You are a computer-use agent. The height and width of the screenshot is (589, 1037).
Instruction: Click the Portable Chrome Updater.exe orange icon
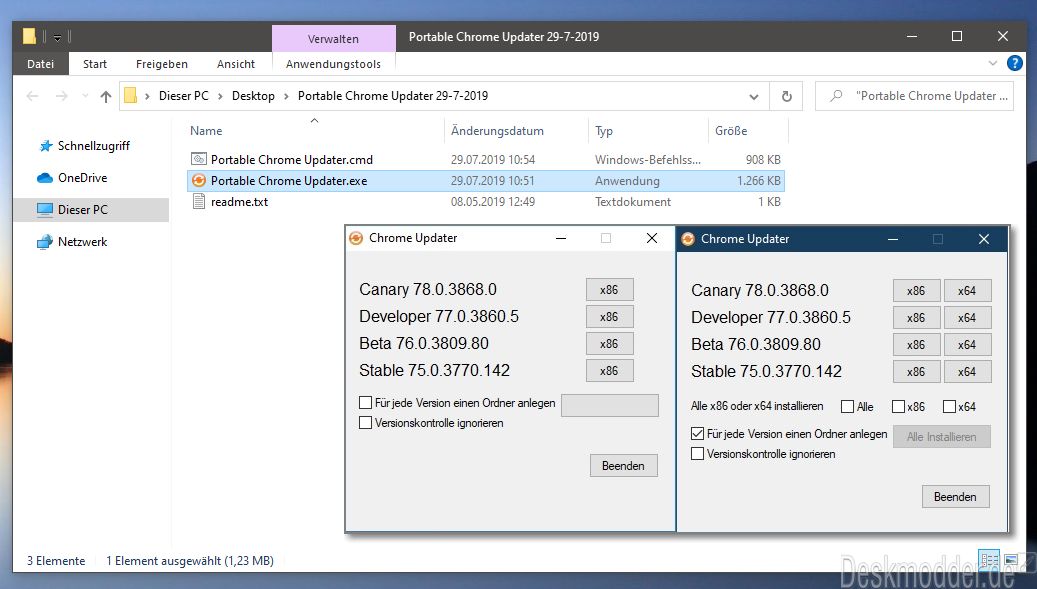click(x=198, y=180)
